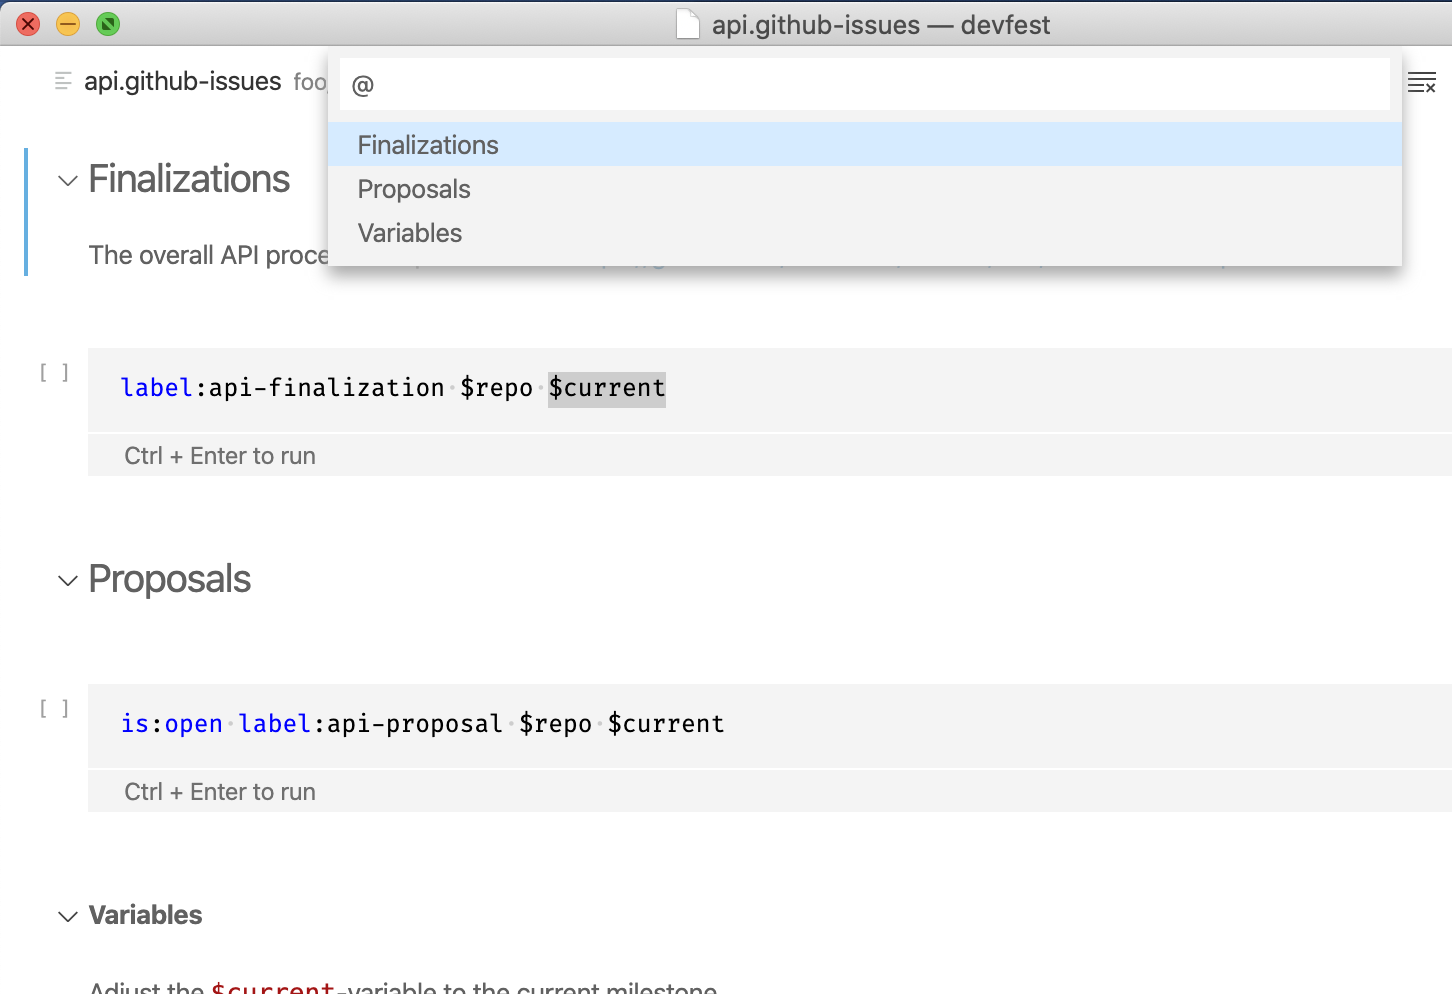1452x994 pixels.
Task: Close the window with the red button
Action: tap(28, 24)
